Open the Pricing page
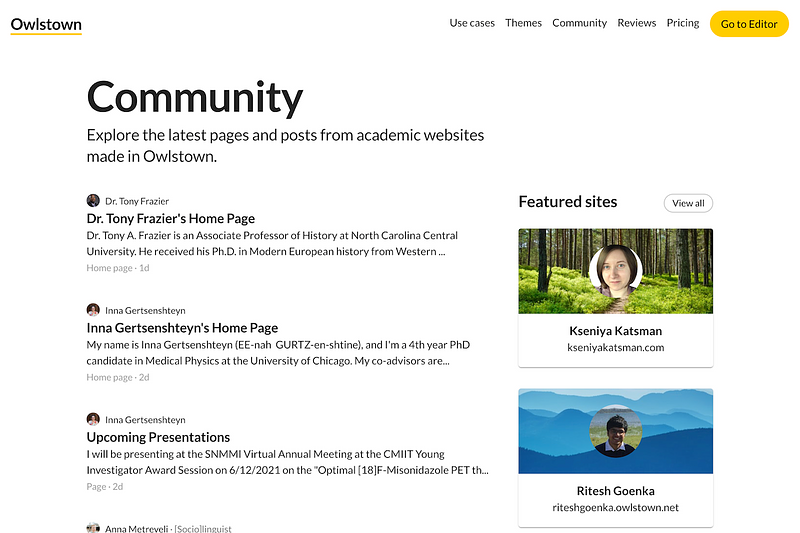 click(x=683, y=23)
